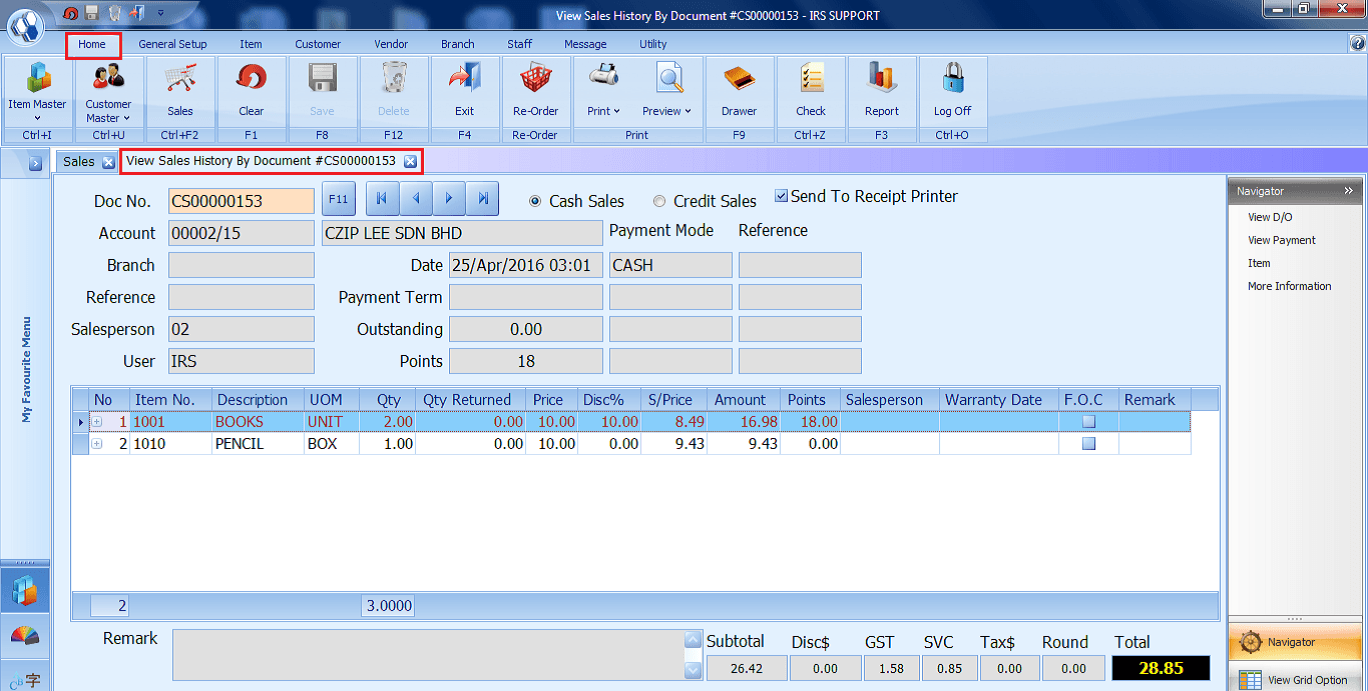Toggle Send To Receipt Printer checkbox
The width and height of the screenshot is (1368, 691).
(x=781, y=197)
